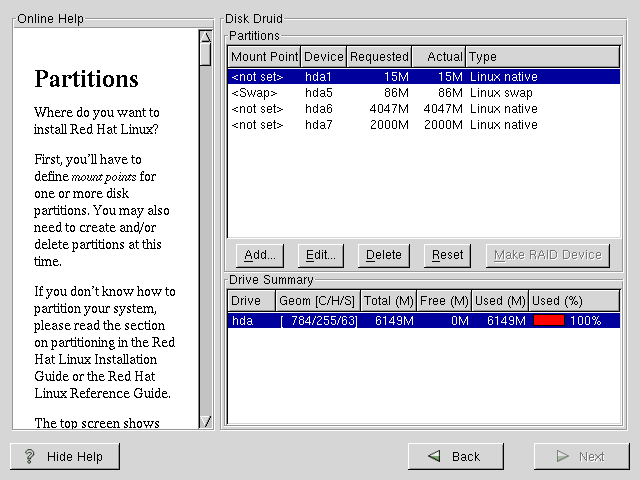Click the Type column header
The image size is (640, 480).
[541, 57]
